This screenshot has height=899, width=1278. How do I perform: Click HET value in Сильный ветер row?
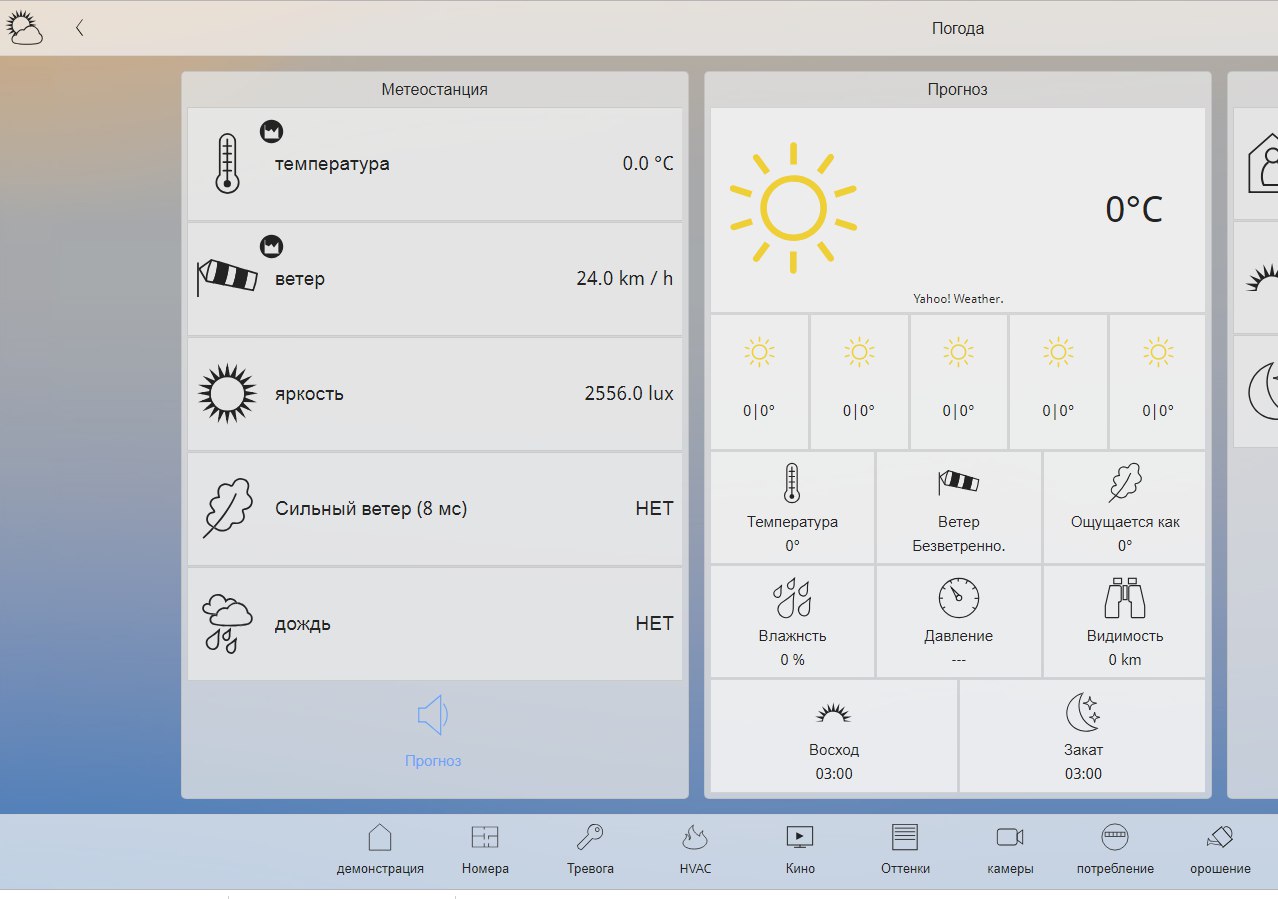pyautogui.click(x=654, y=508)
